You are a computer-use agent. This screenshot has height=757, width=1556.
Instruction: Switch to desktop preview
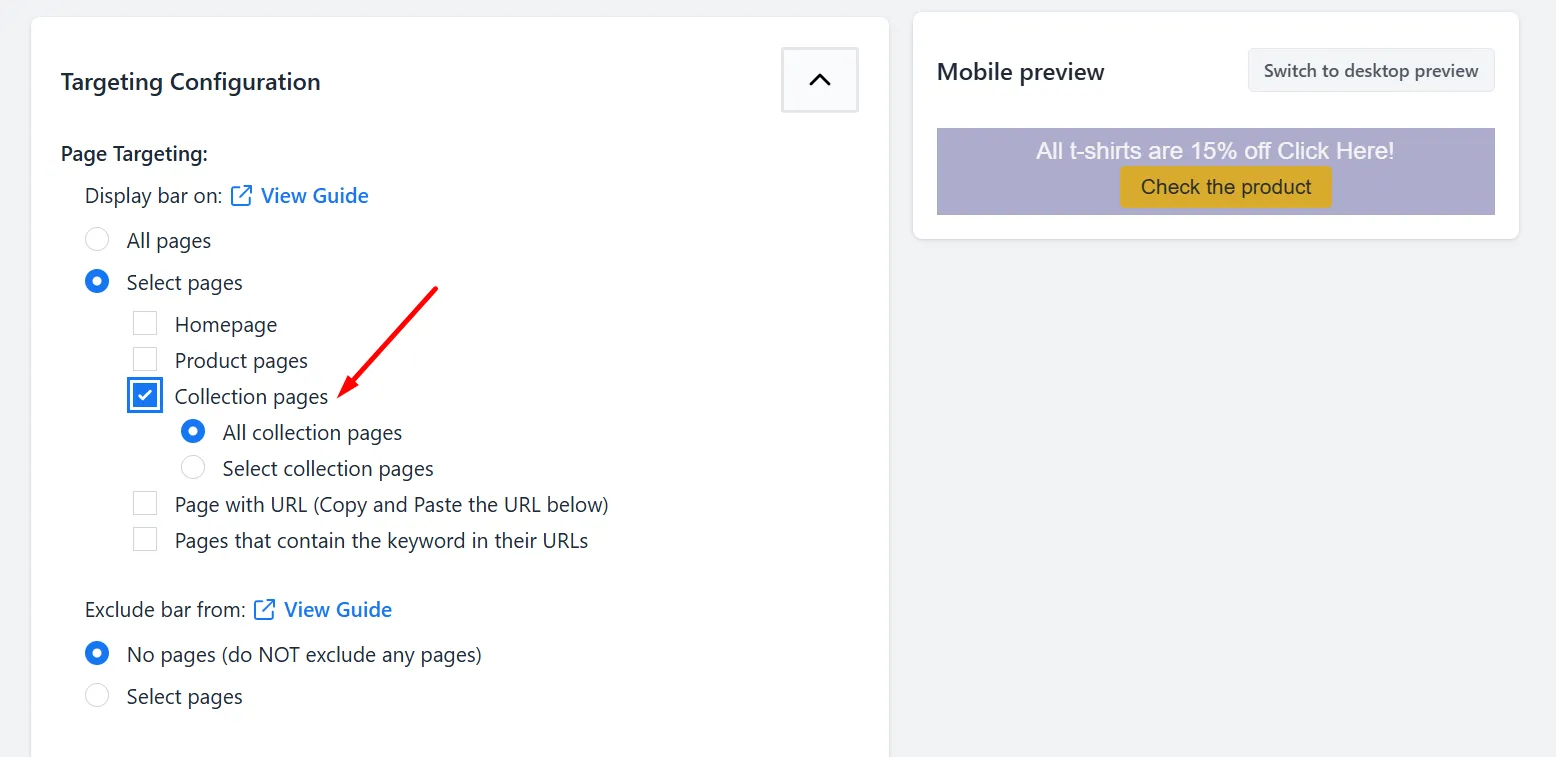tap(1371, 70)
